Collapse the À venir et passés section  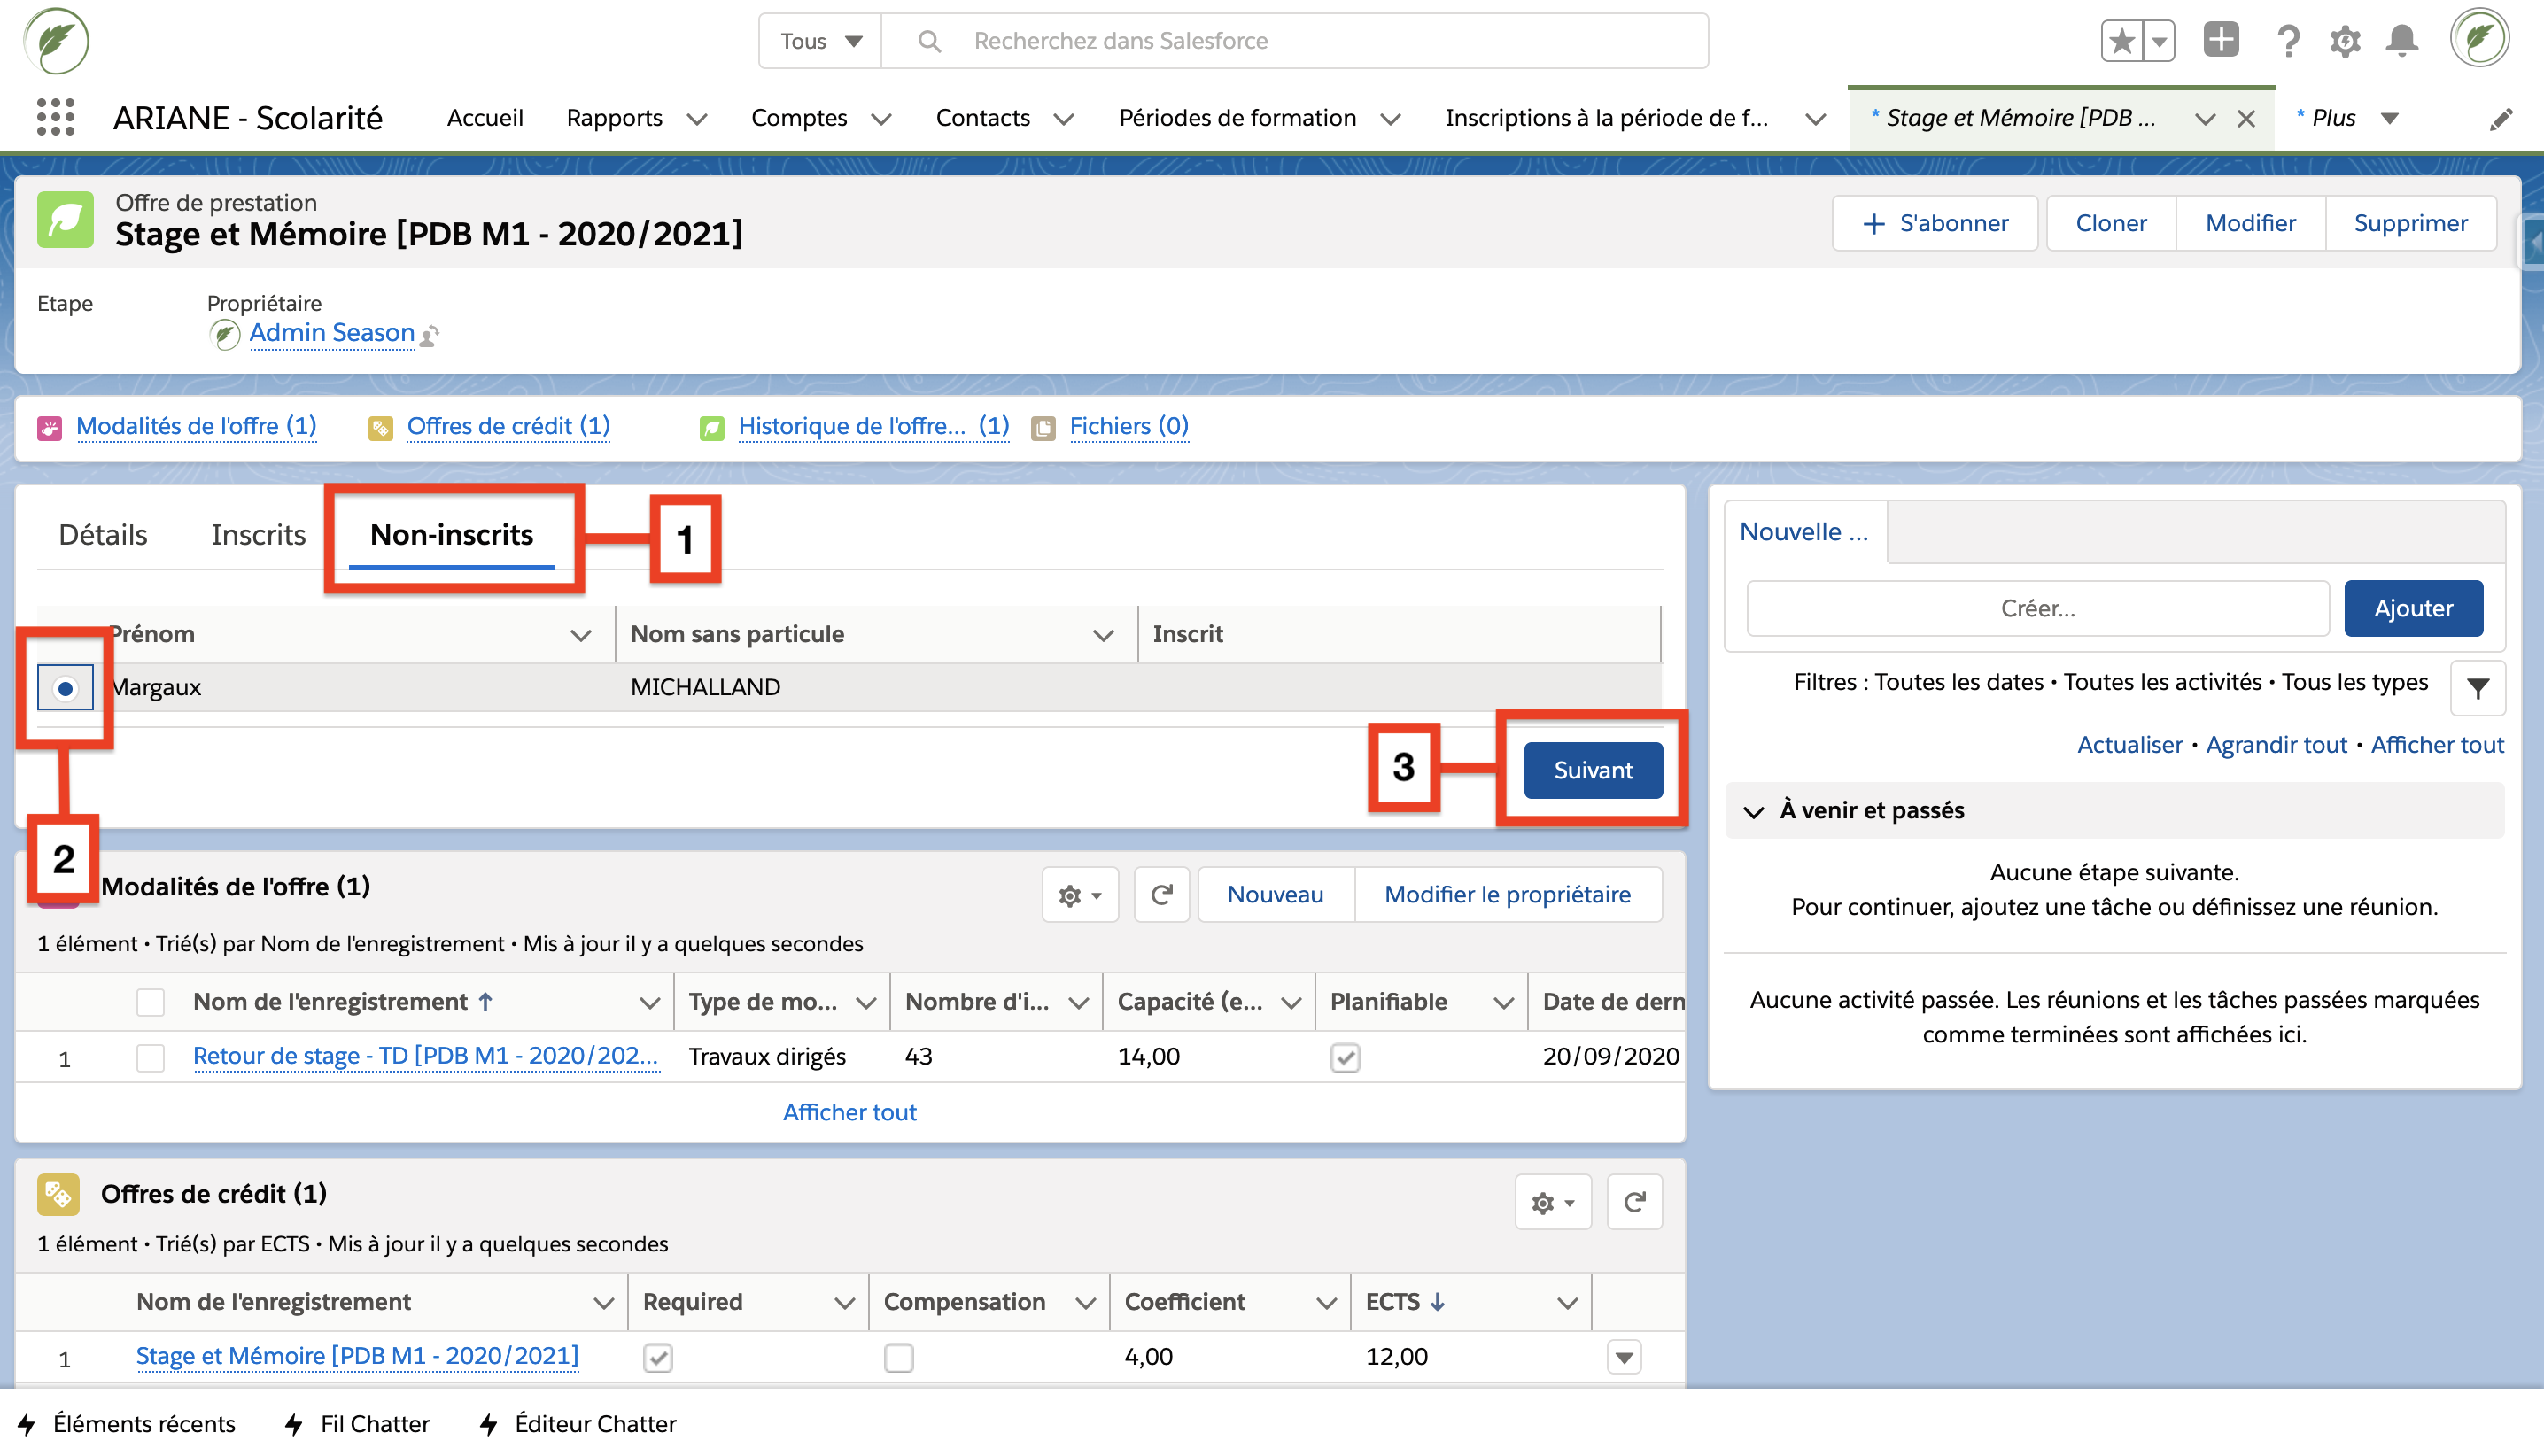1753,811
